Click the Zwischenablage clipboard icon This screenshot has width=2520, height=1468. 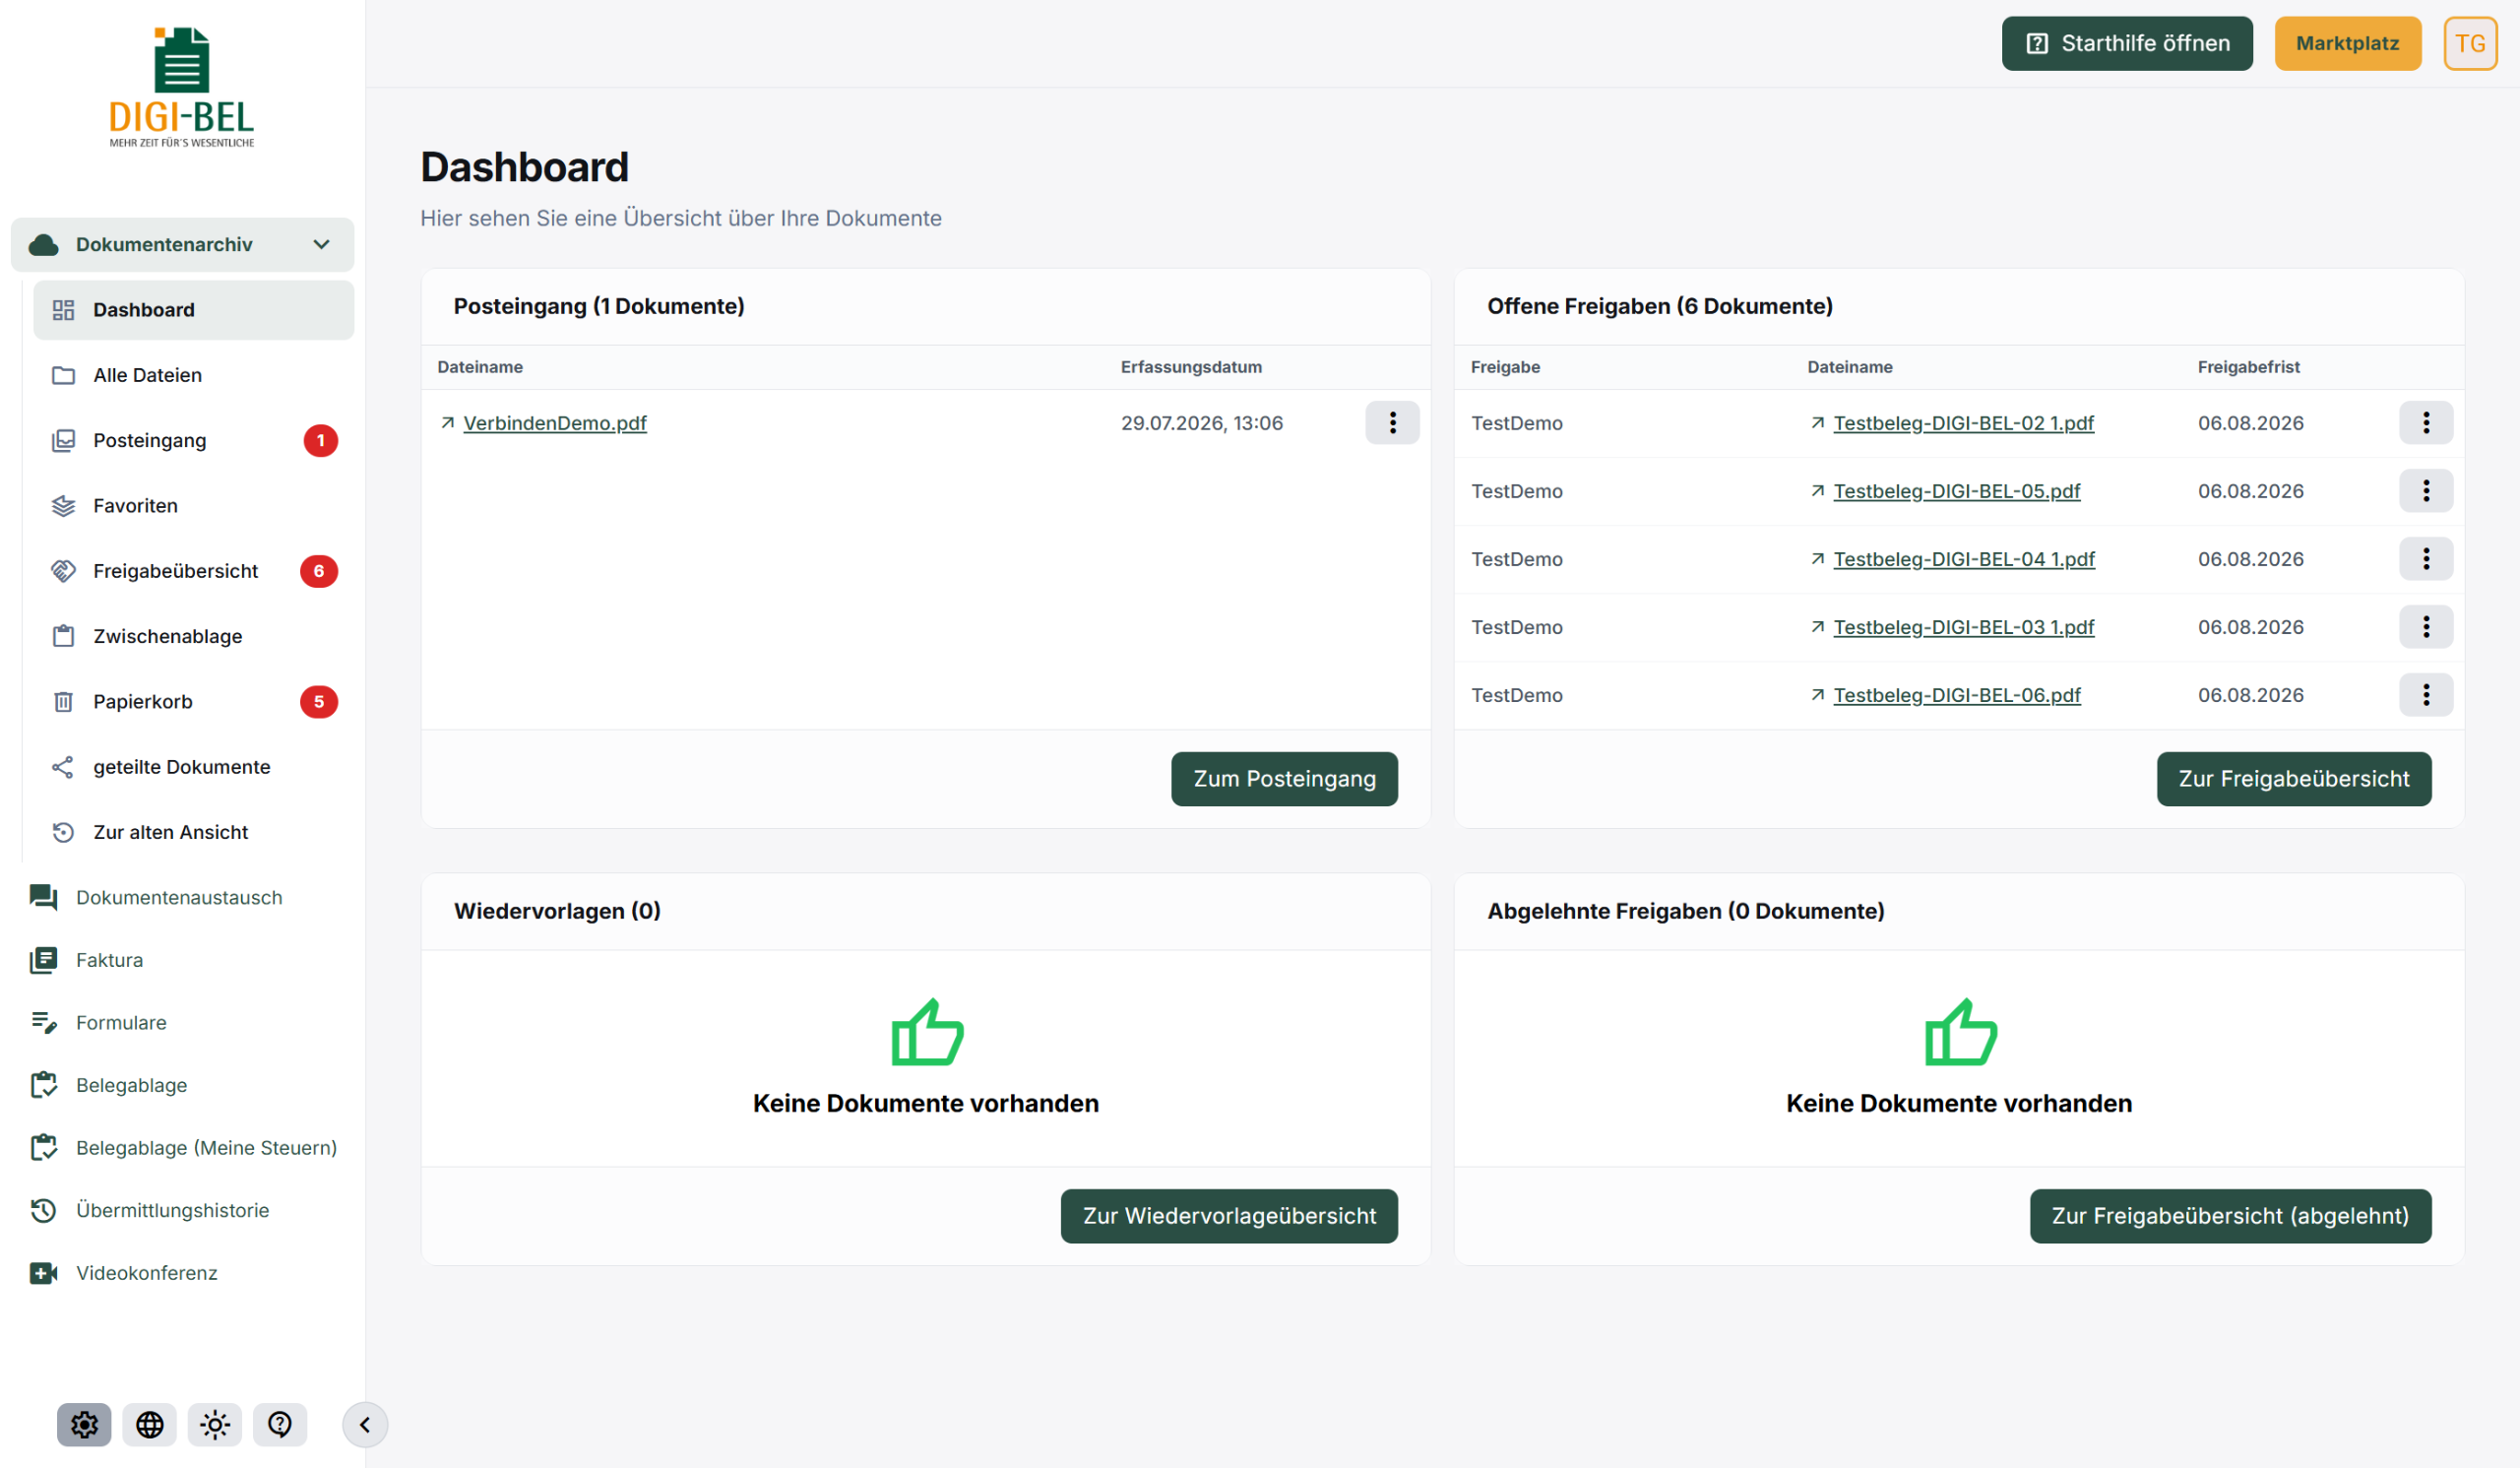coord(63,636)
